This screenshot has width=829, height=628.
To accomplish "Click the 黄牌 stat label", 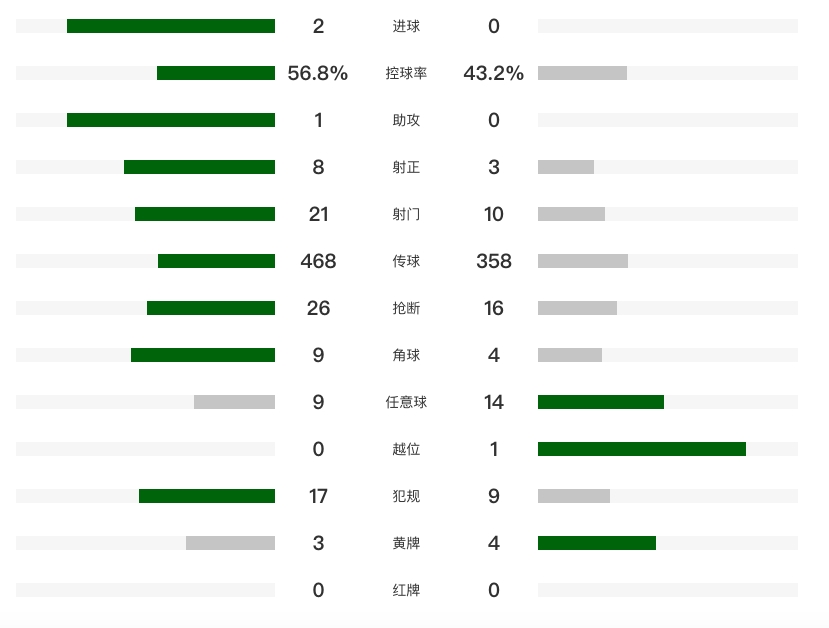I will pyautogui.click(x=406, y=543).
